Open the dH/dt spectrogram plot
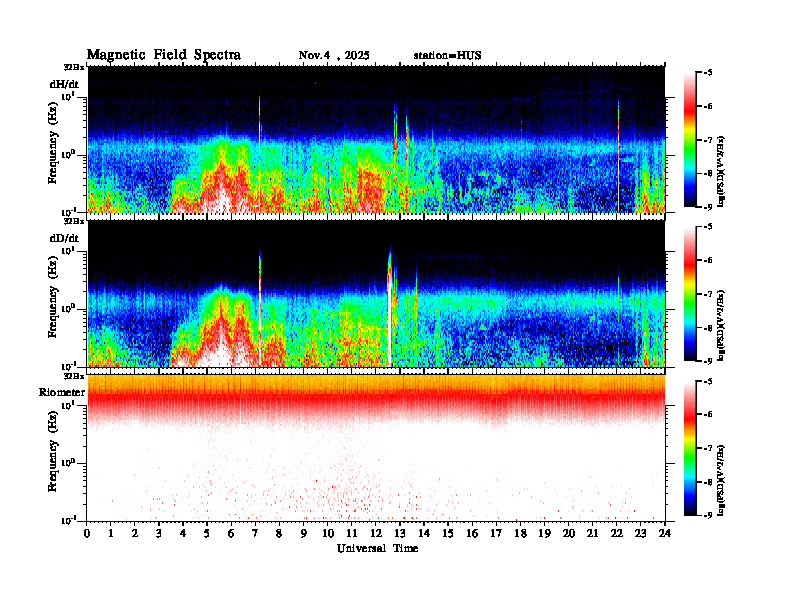 376,139
